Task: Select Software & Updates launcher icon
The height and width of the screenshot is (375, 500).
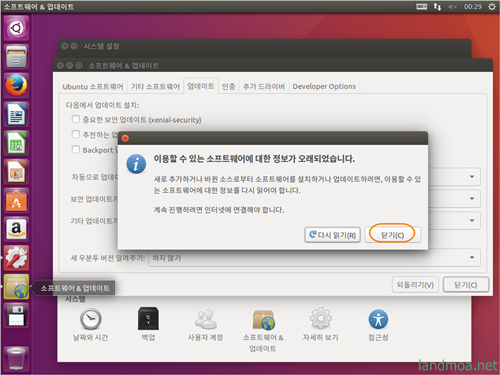Action: [x=16, y=287]
